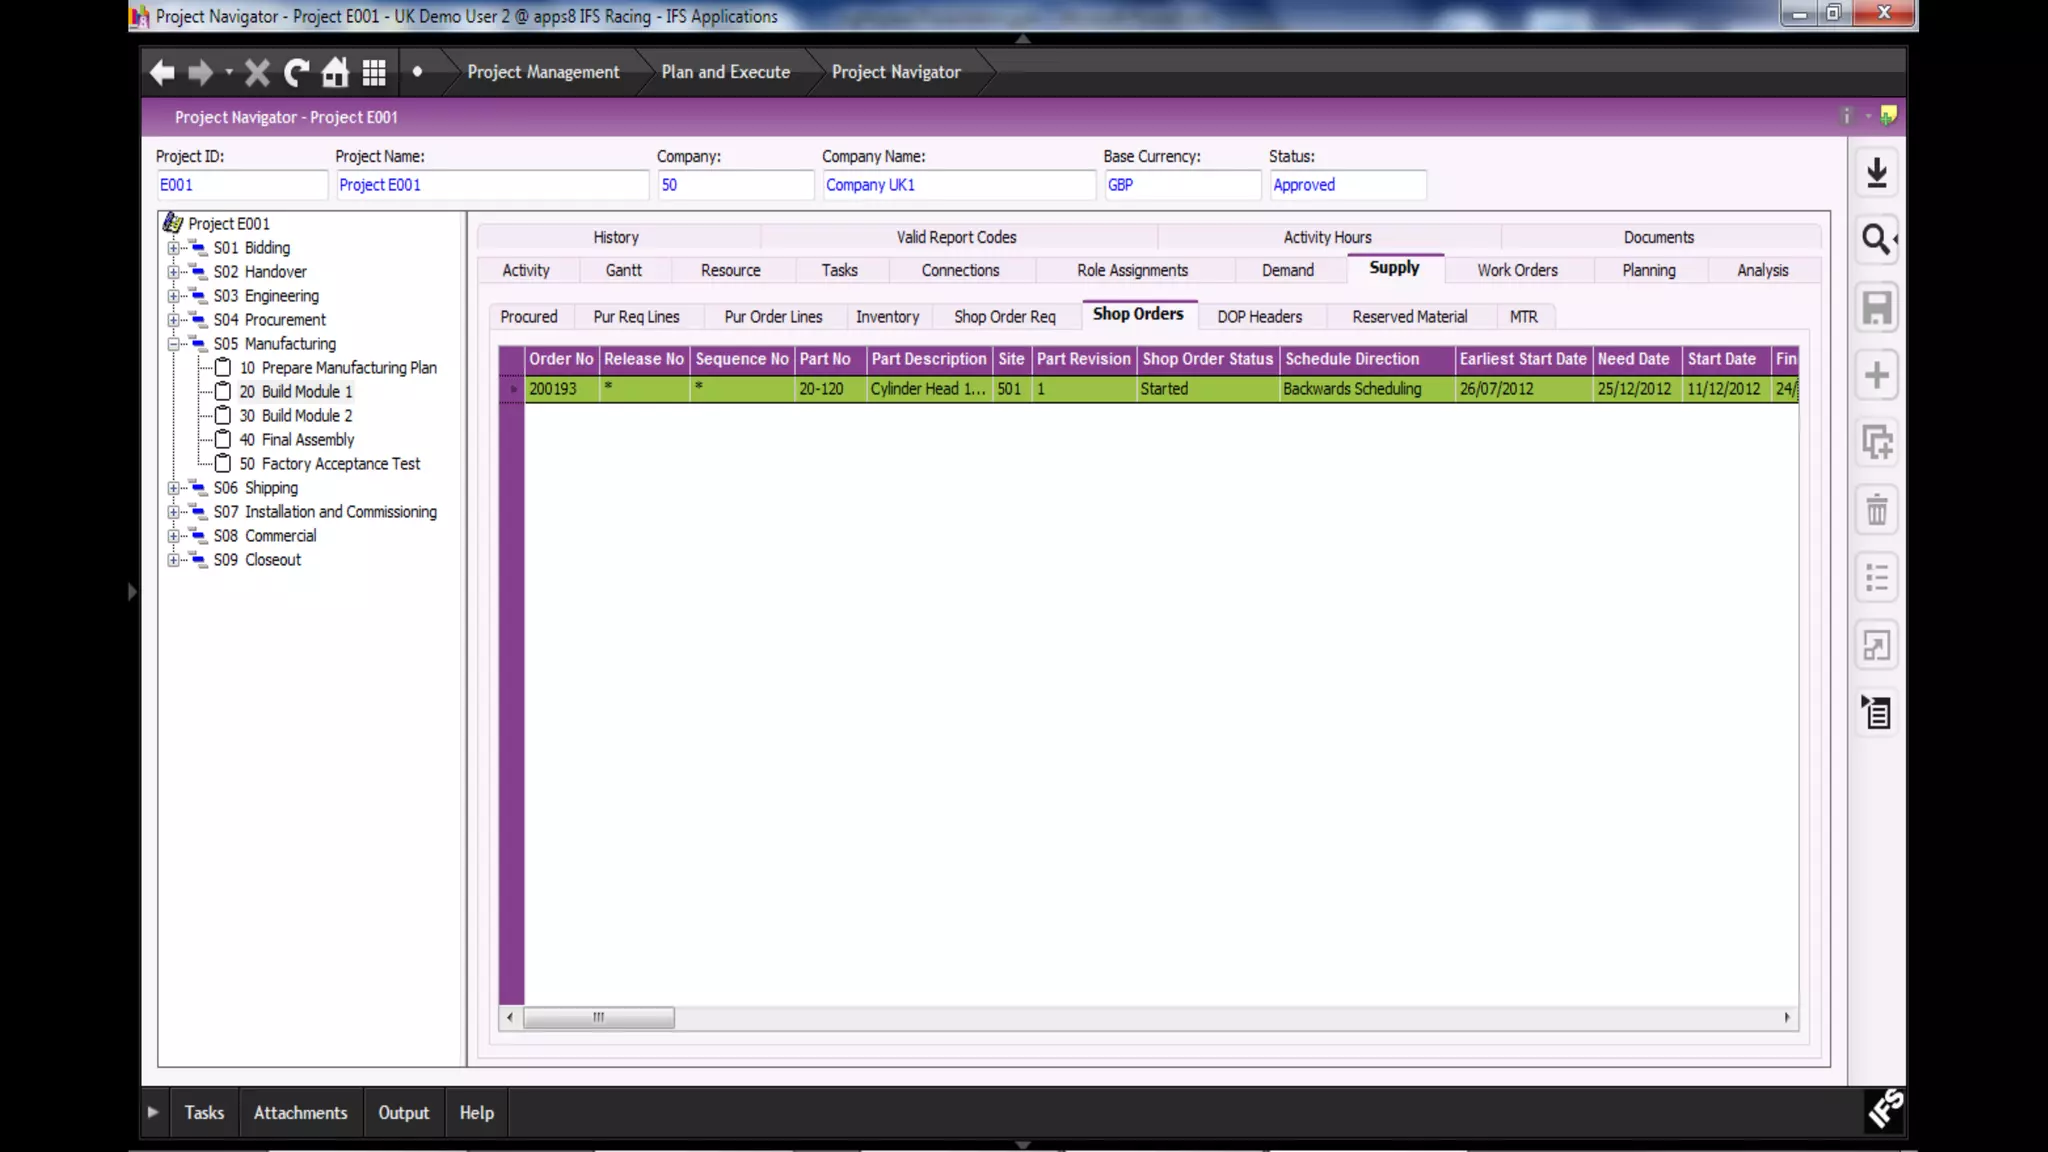2048x1152 pixels.
Task: Switch to the Gantt tab
Action: pos(623,271)
